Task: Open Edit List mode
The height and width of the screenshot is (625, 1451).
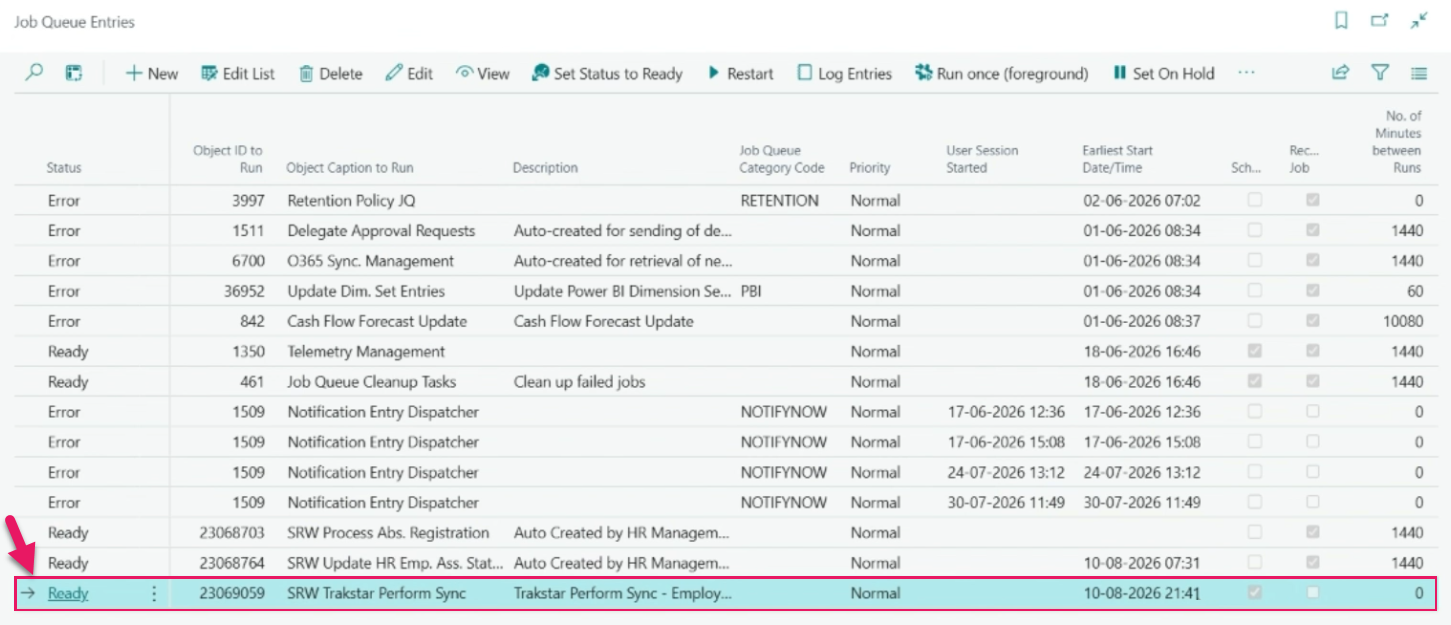Action: tap(238, 73)
